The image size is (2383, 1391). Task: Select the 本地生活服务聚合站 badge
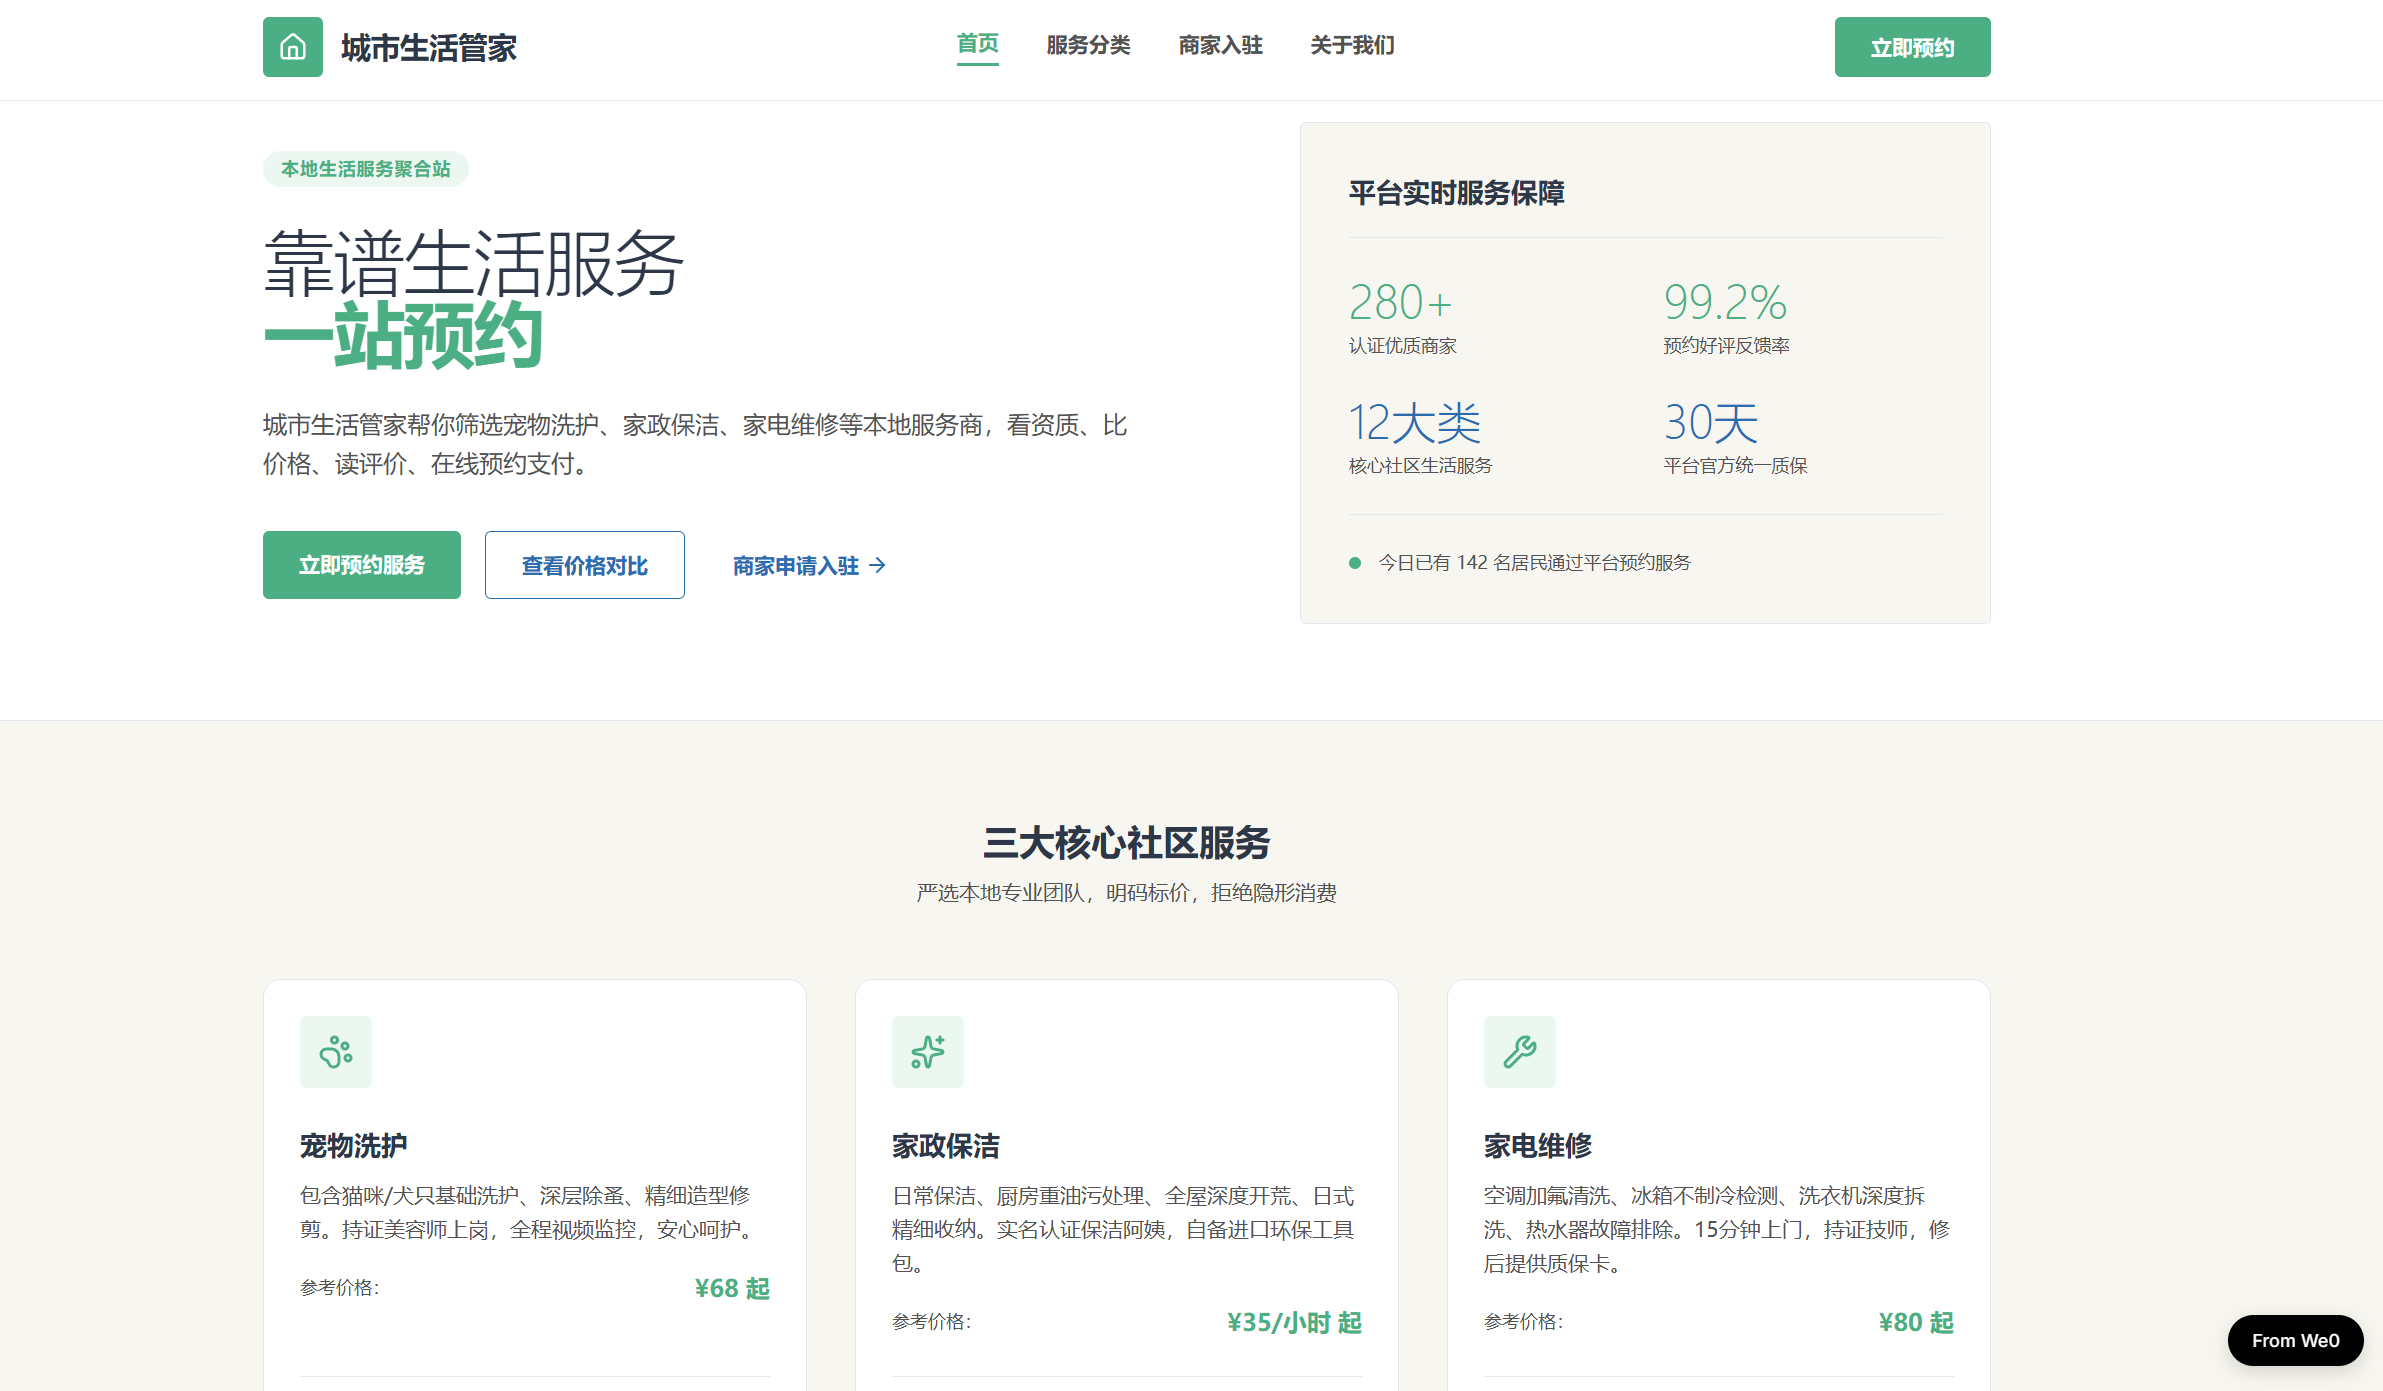[366, 169]
